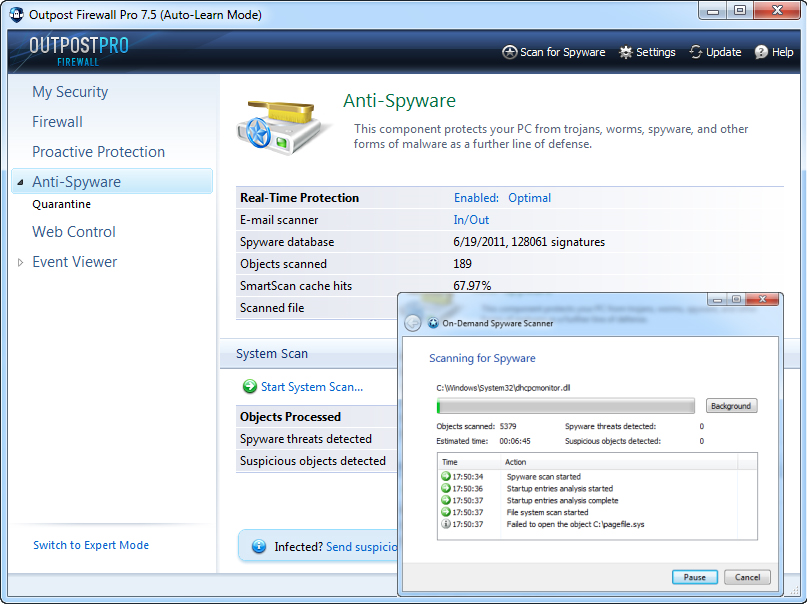Click the Update refresh icon
Viewport: 807px width, 604px height.
click(696, 52)
